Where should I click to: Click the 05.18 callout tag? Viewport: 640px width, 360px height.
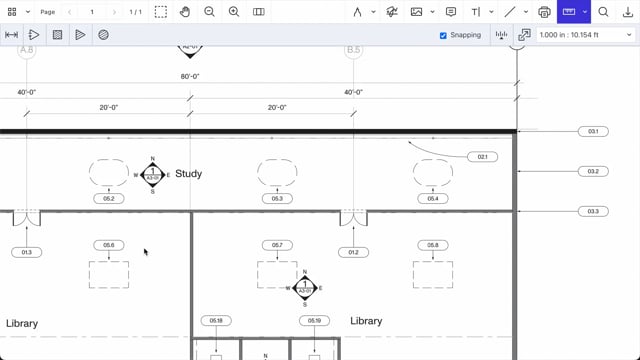coord(216,321)
